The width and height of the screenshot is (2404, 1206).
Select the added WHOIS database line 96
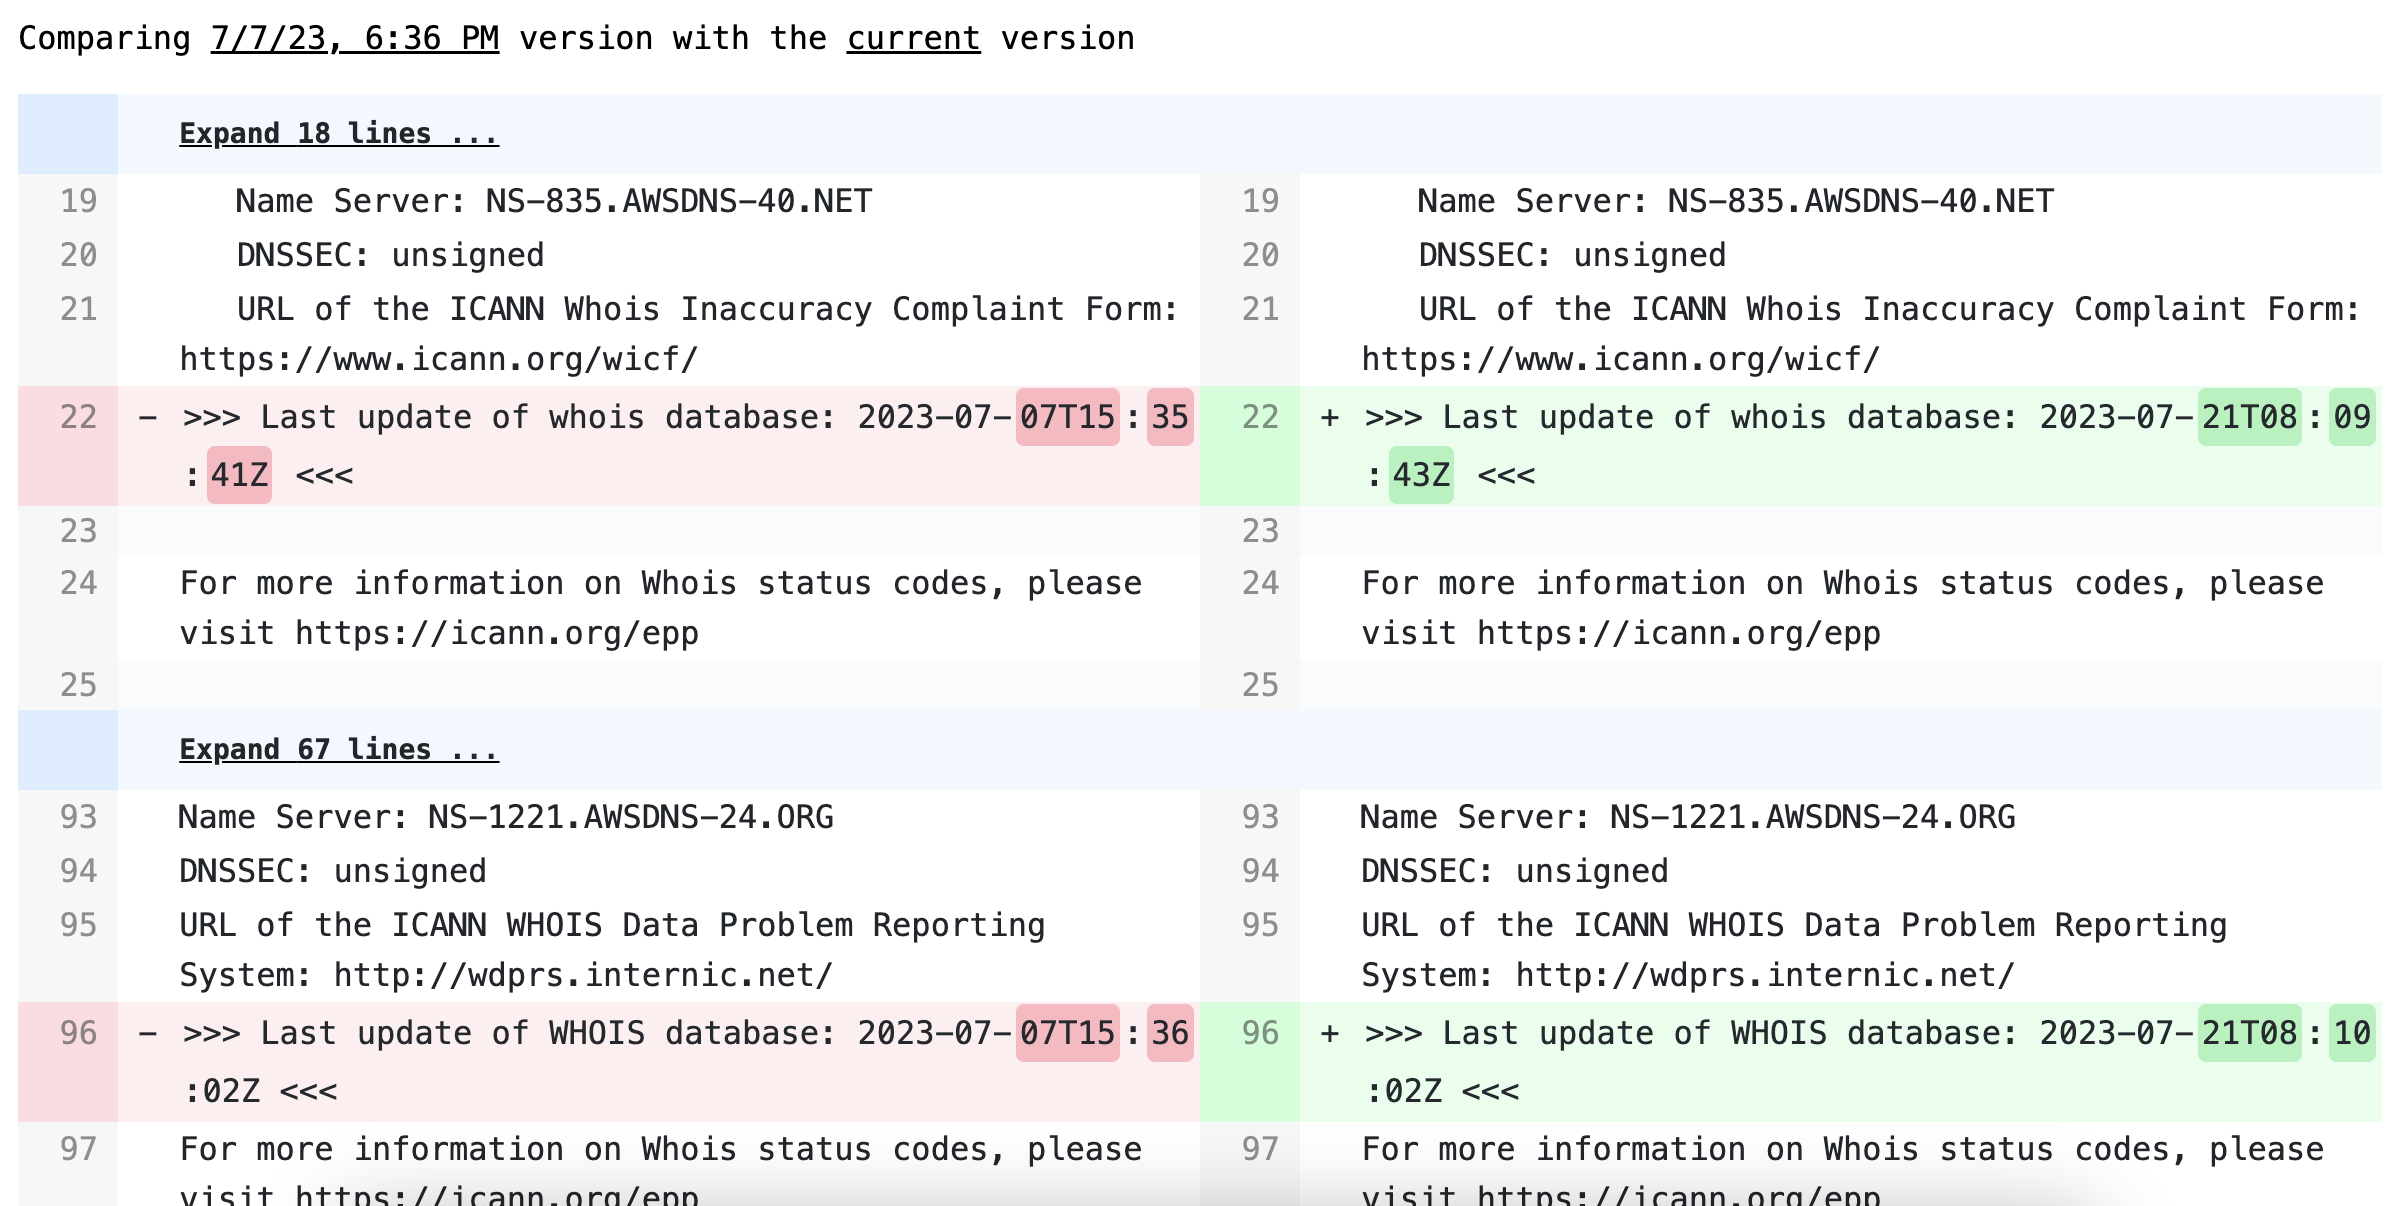[x=1800, y=1033]
